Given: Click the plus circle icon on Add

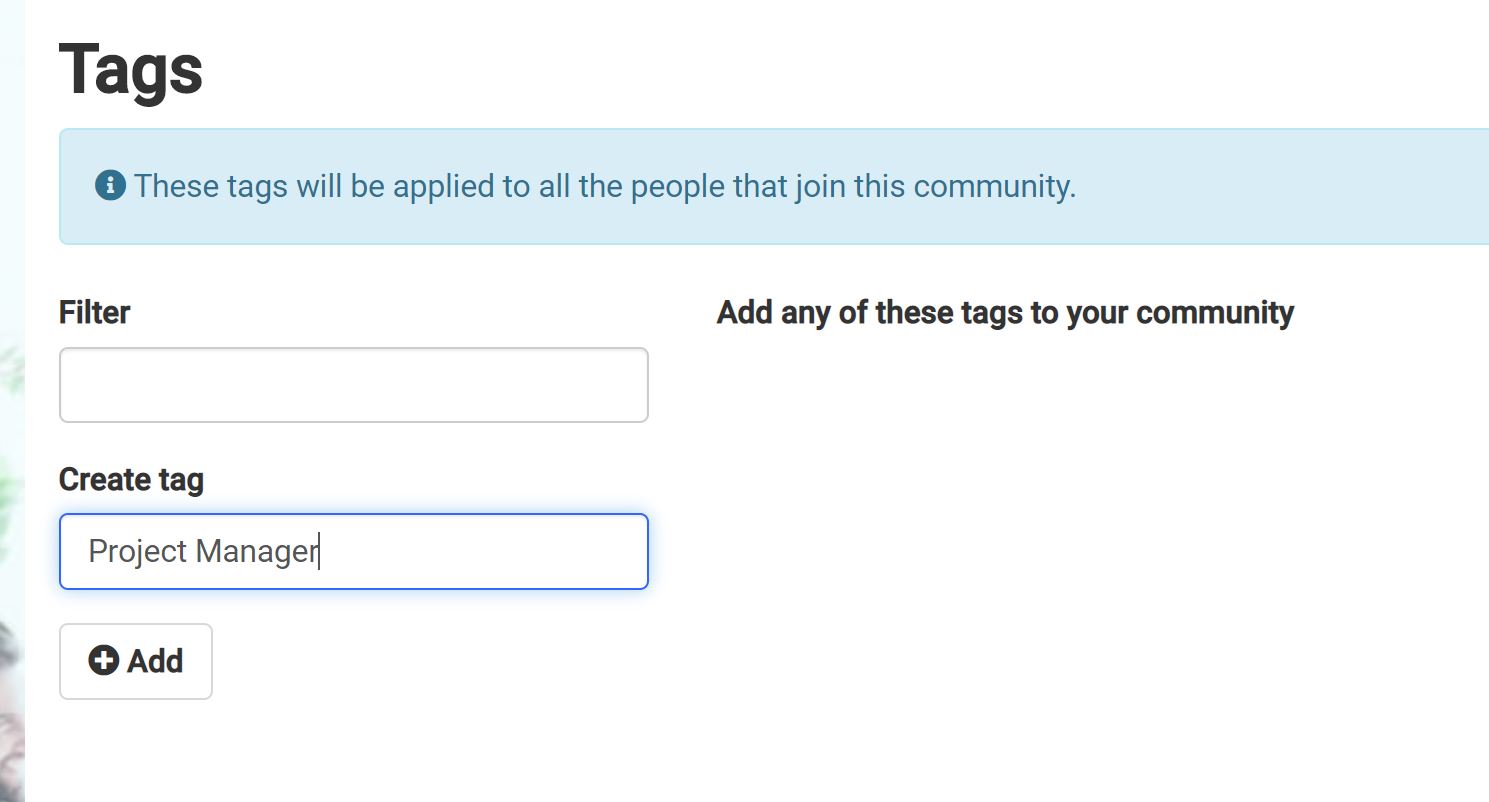Looking at the screenshot, I should click(103, 660).
